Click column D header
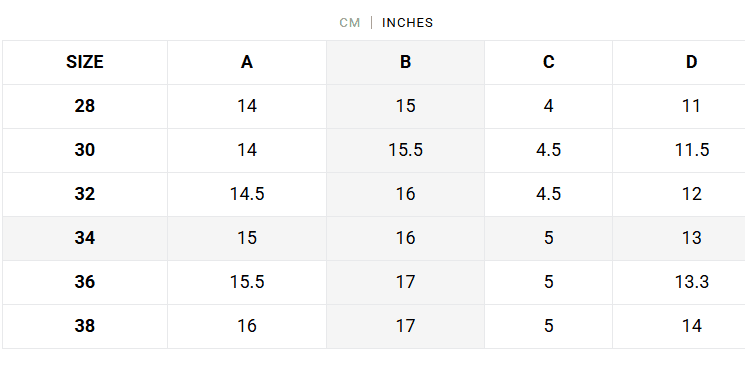Viewport: 745px width, 366px height. (691, 62)
